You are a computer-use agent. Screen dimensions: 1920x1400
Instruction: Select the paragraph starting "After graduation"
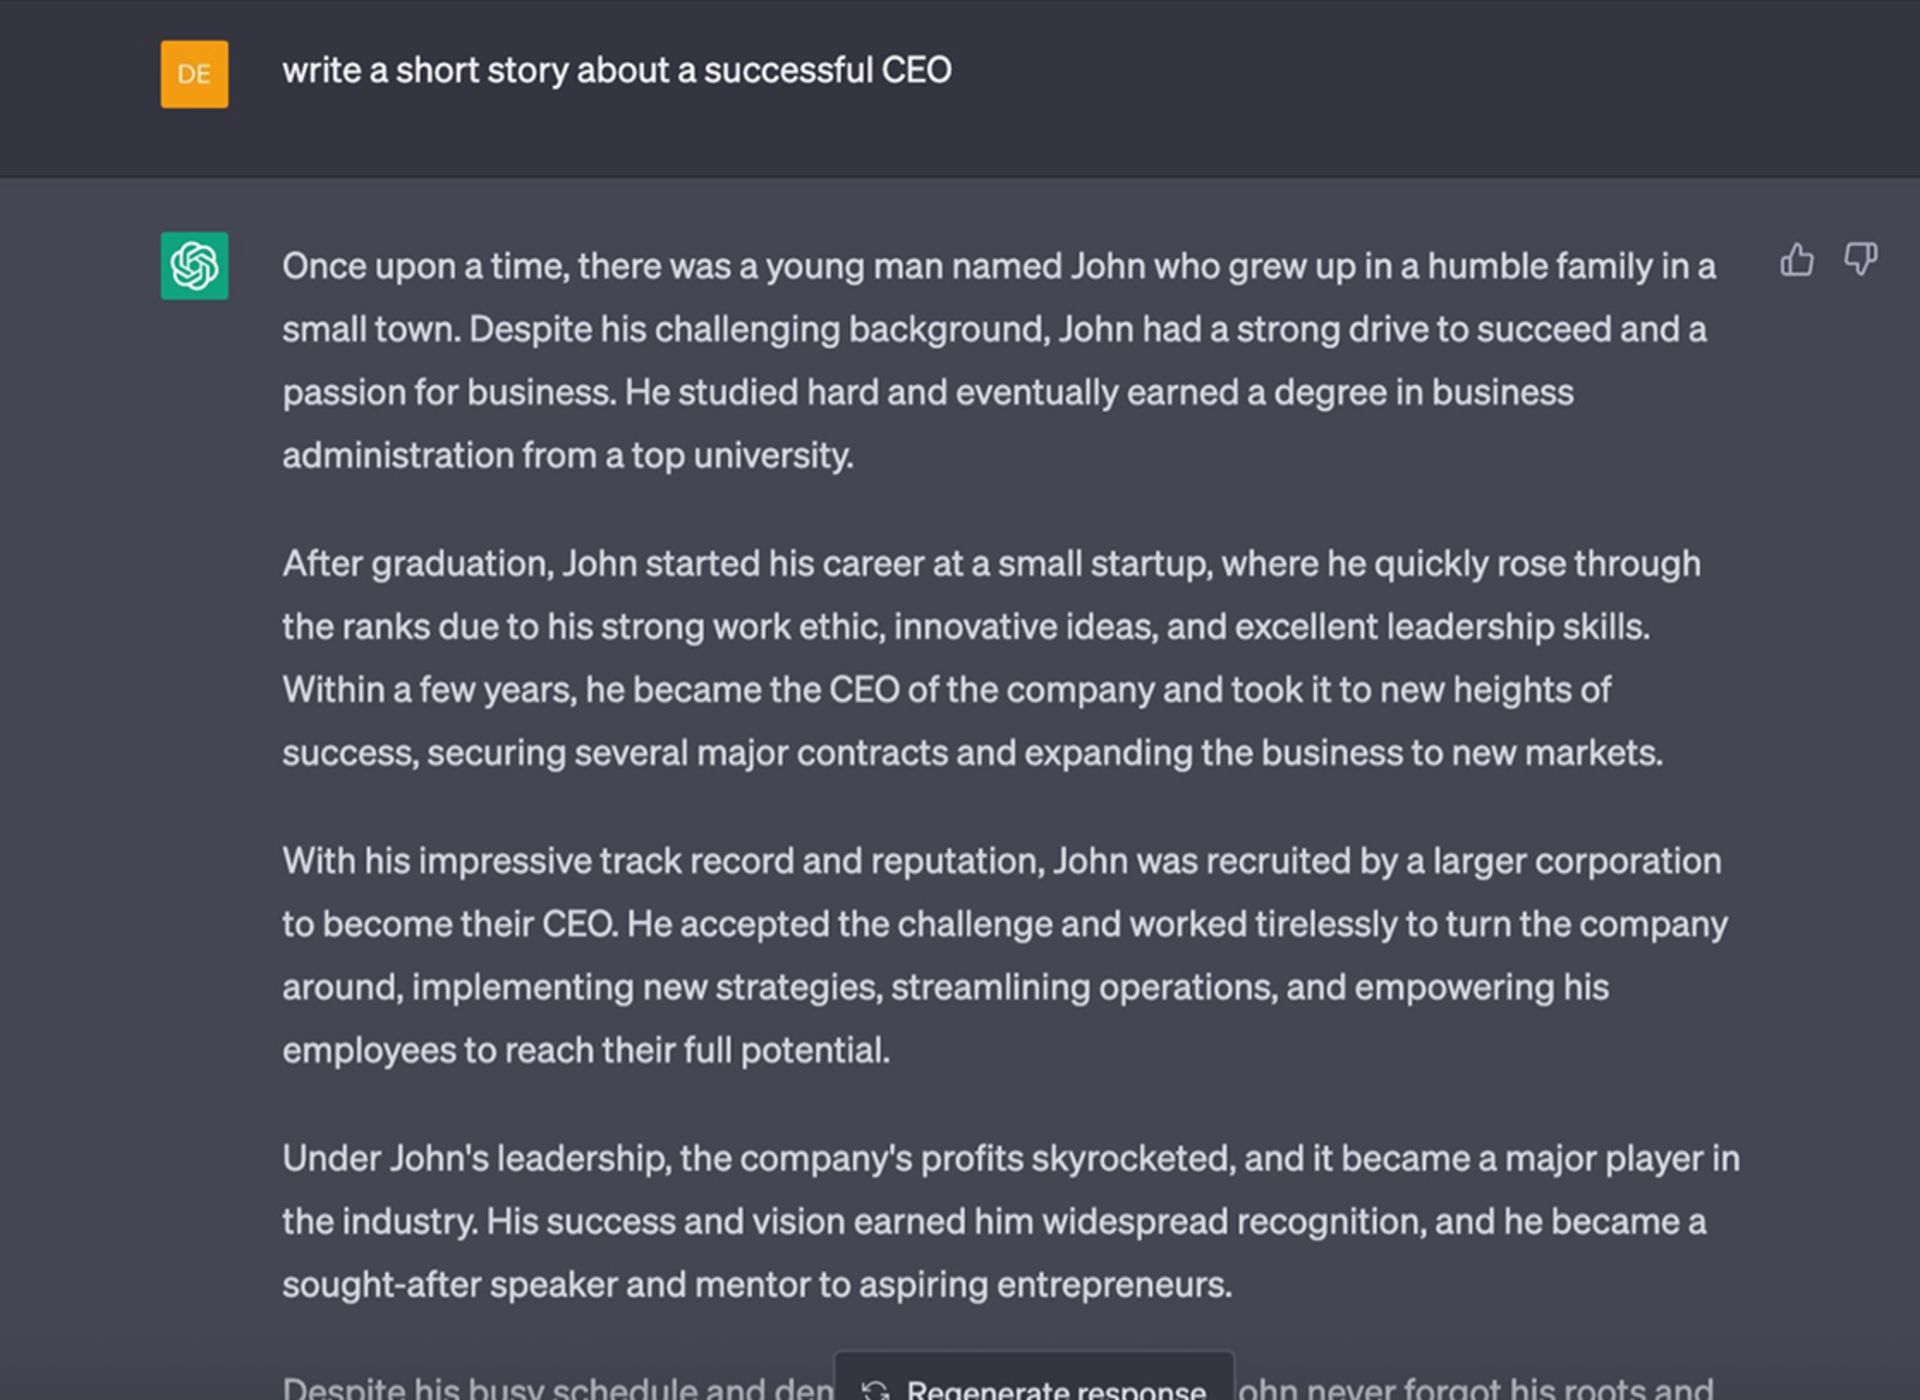point(991,658)
